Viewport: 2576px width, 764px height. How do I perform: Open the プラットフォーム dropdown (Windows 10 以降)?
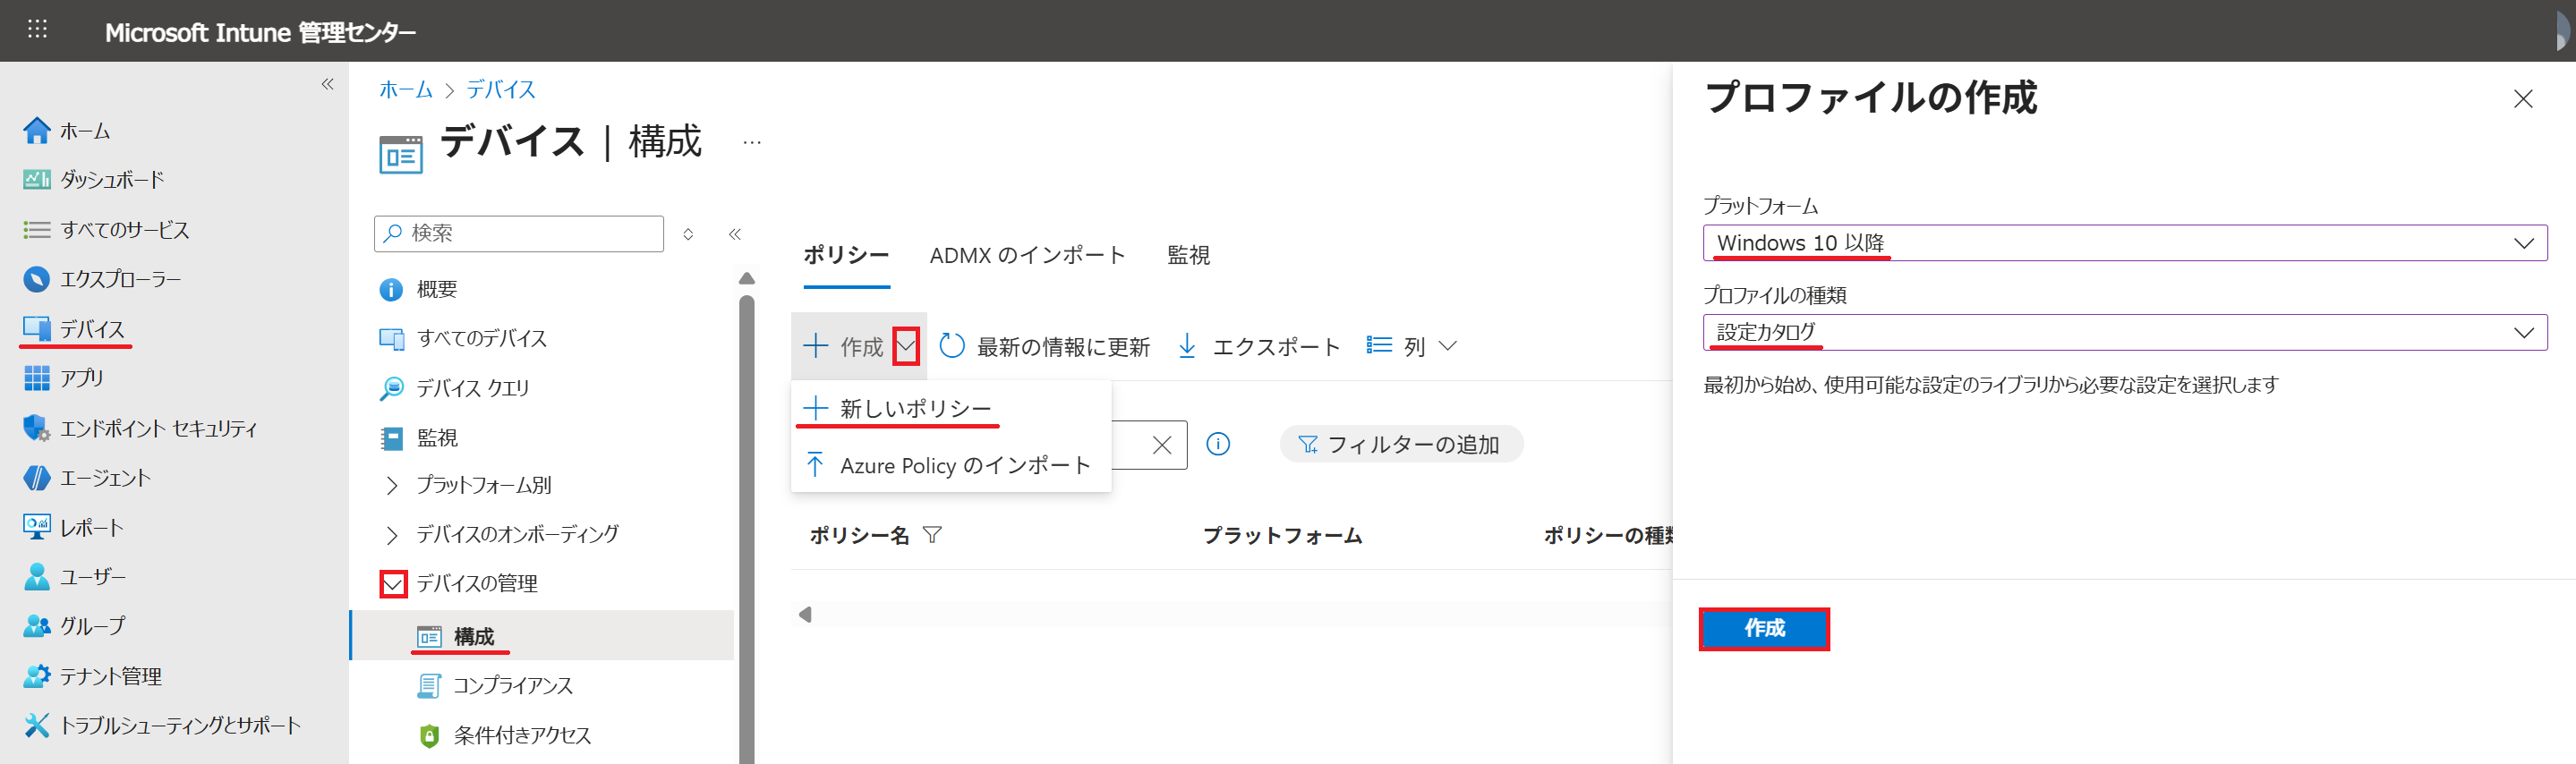2124,243
